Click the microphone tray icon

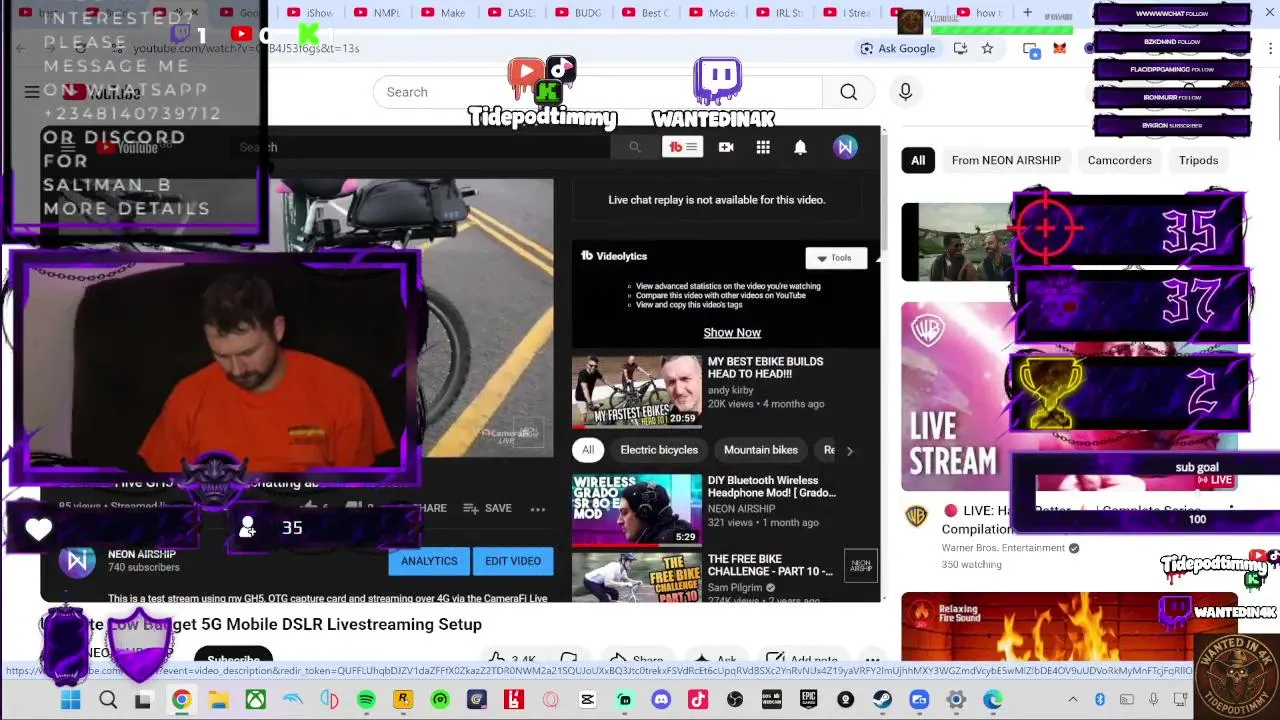point(1154,700)
